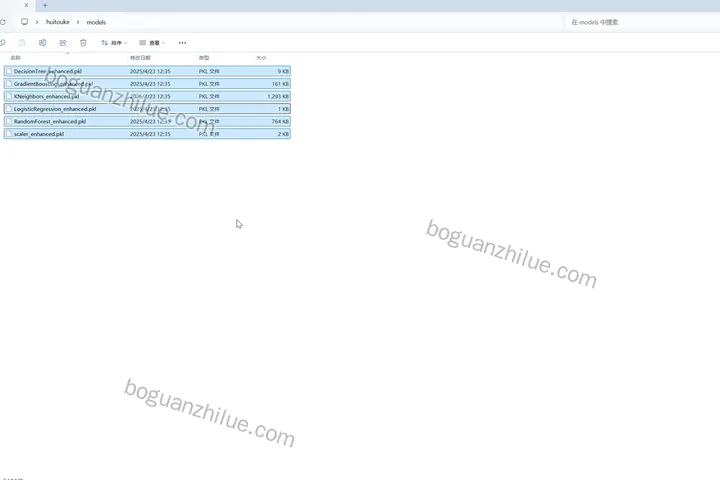This screenshot has height=480, width=720.
Task: Click the This PC monitor icon in address bar
Action: click(x=24, y=22)
